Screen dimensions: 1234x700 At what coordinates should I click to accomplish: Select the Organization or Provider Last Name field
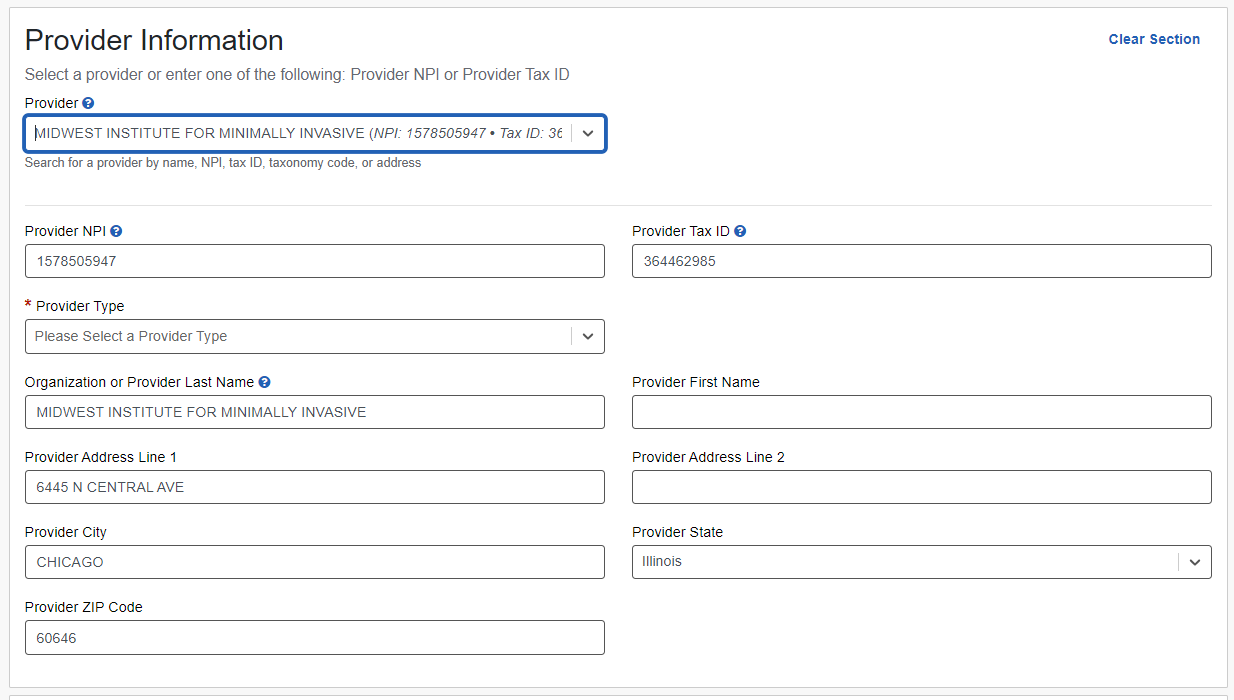[314, 412]
